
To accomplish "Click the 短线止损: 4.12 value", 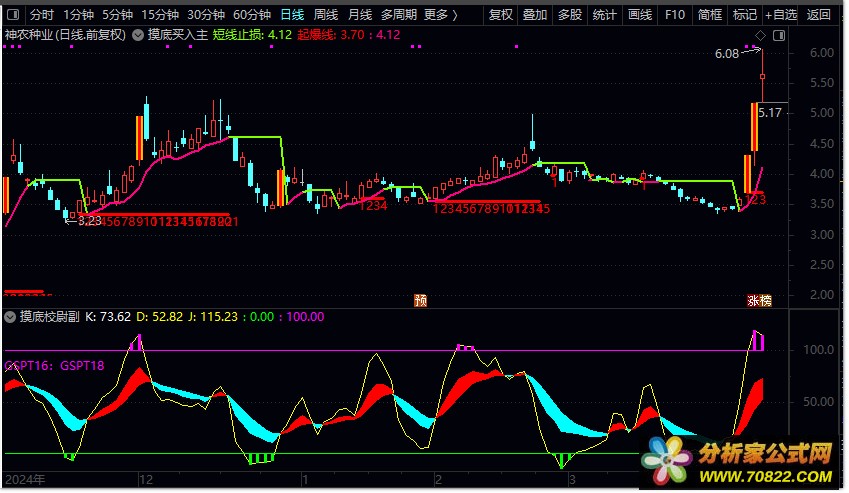I will pyautogui.click(x=252, y=35).
